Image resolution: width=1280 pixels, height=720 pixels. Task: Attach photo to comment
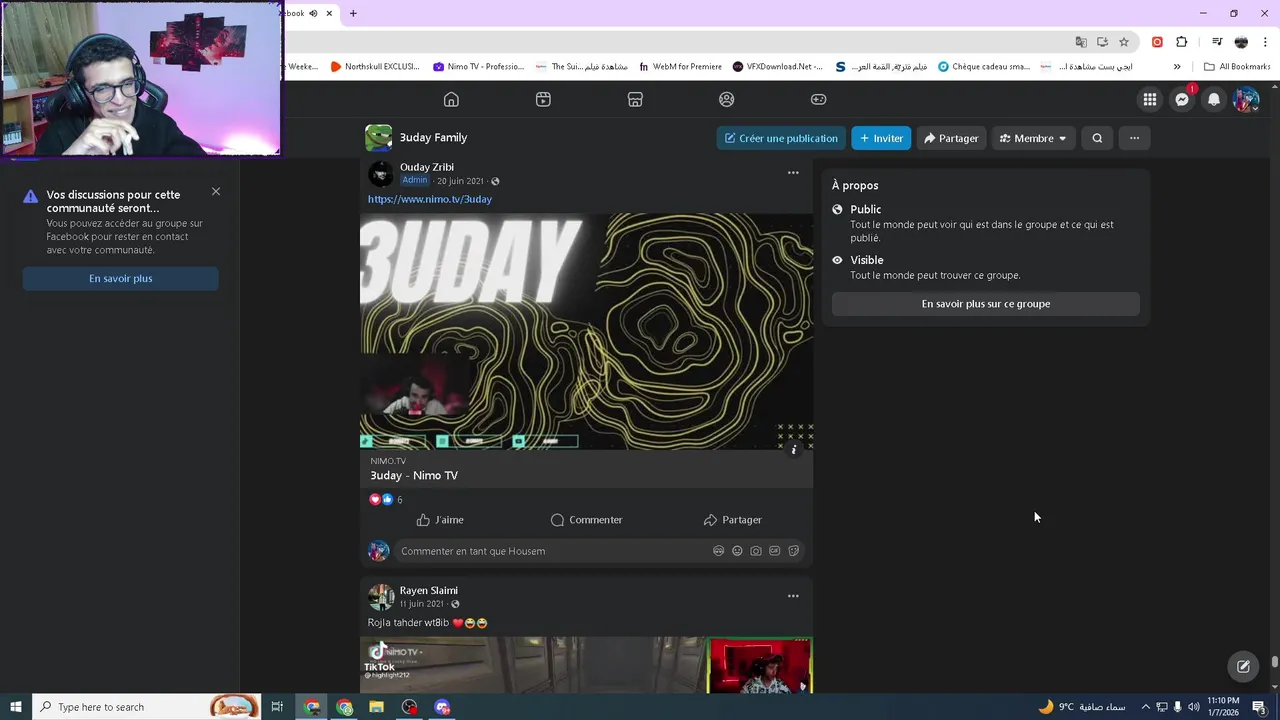pos(756,551)
